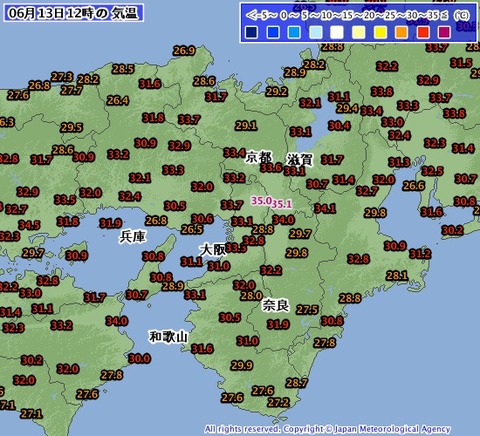
Task: Click the 27.2 temperature value
Action: click(278, 402)
